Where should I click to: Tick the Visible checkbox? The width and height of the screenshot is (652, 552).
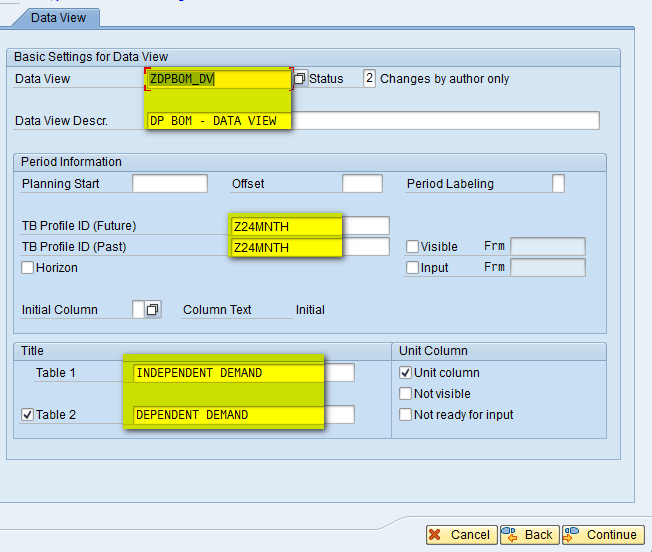click(412, 246)
